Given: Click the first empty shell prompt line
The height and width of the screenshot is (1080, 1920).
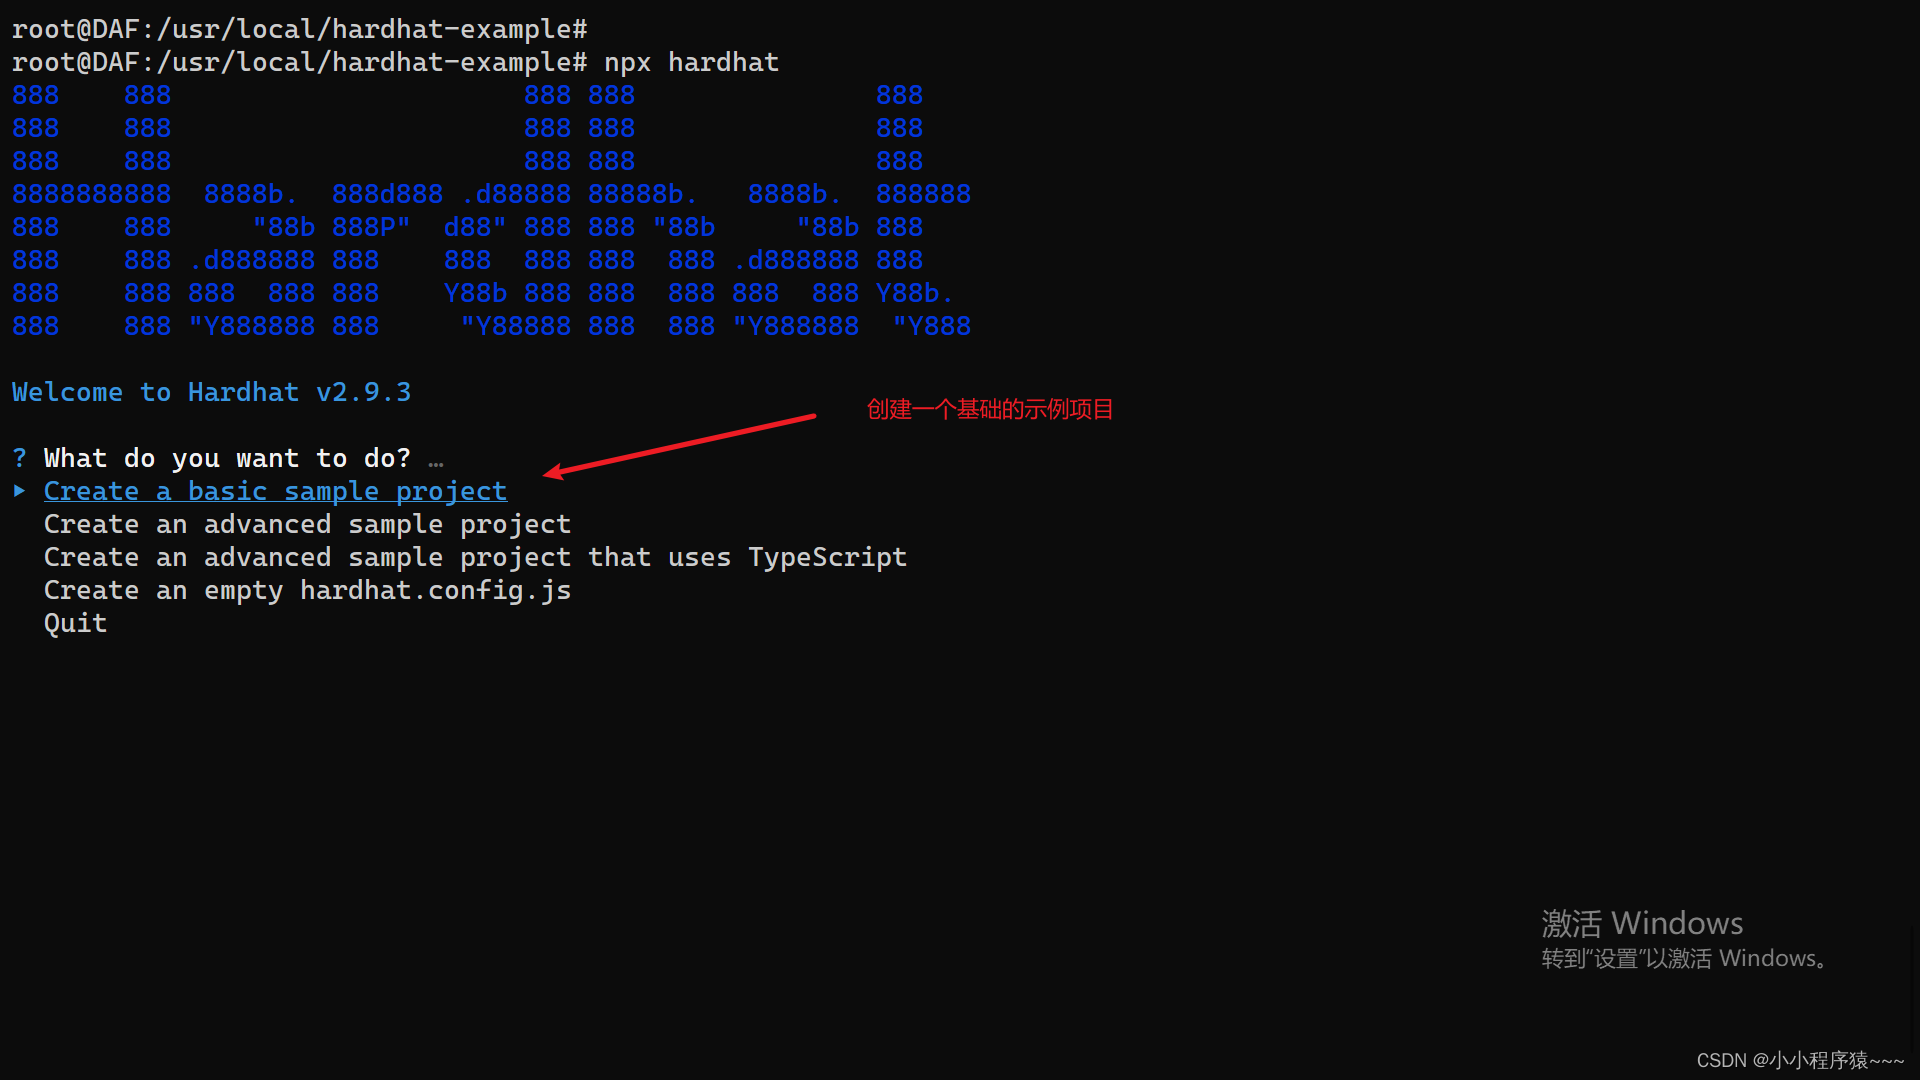Looking at the screenshot, I should point(299,29).
